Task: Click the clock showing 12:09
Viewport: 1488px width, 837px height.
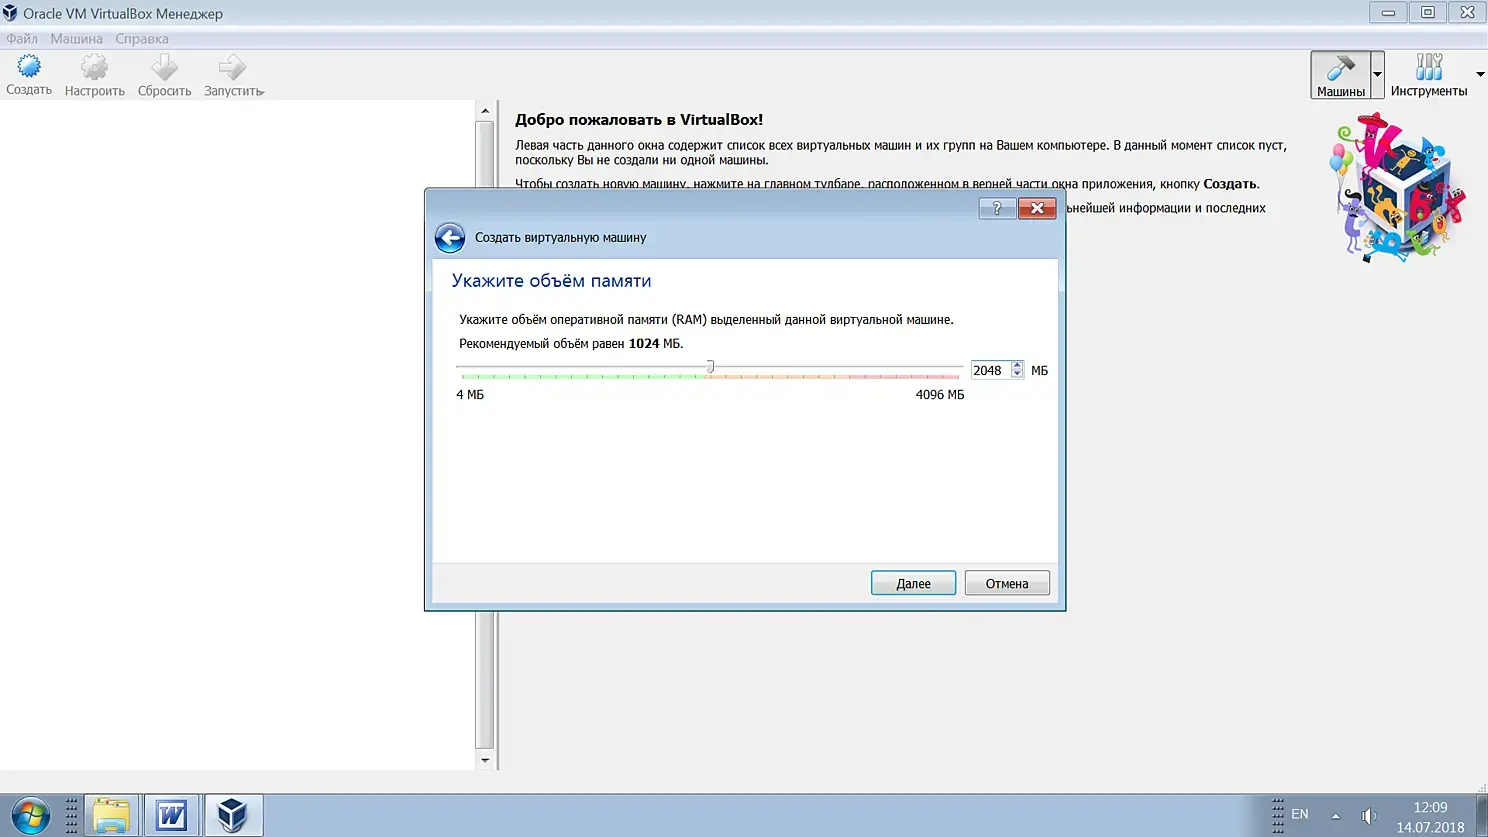Action: [x=1430, y=807]
